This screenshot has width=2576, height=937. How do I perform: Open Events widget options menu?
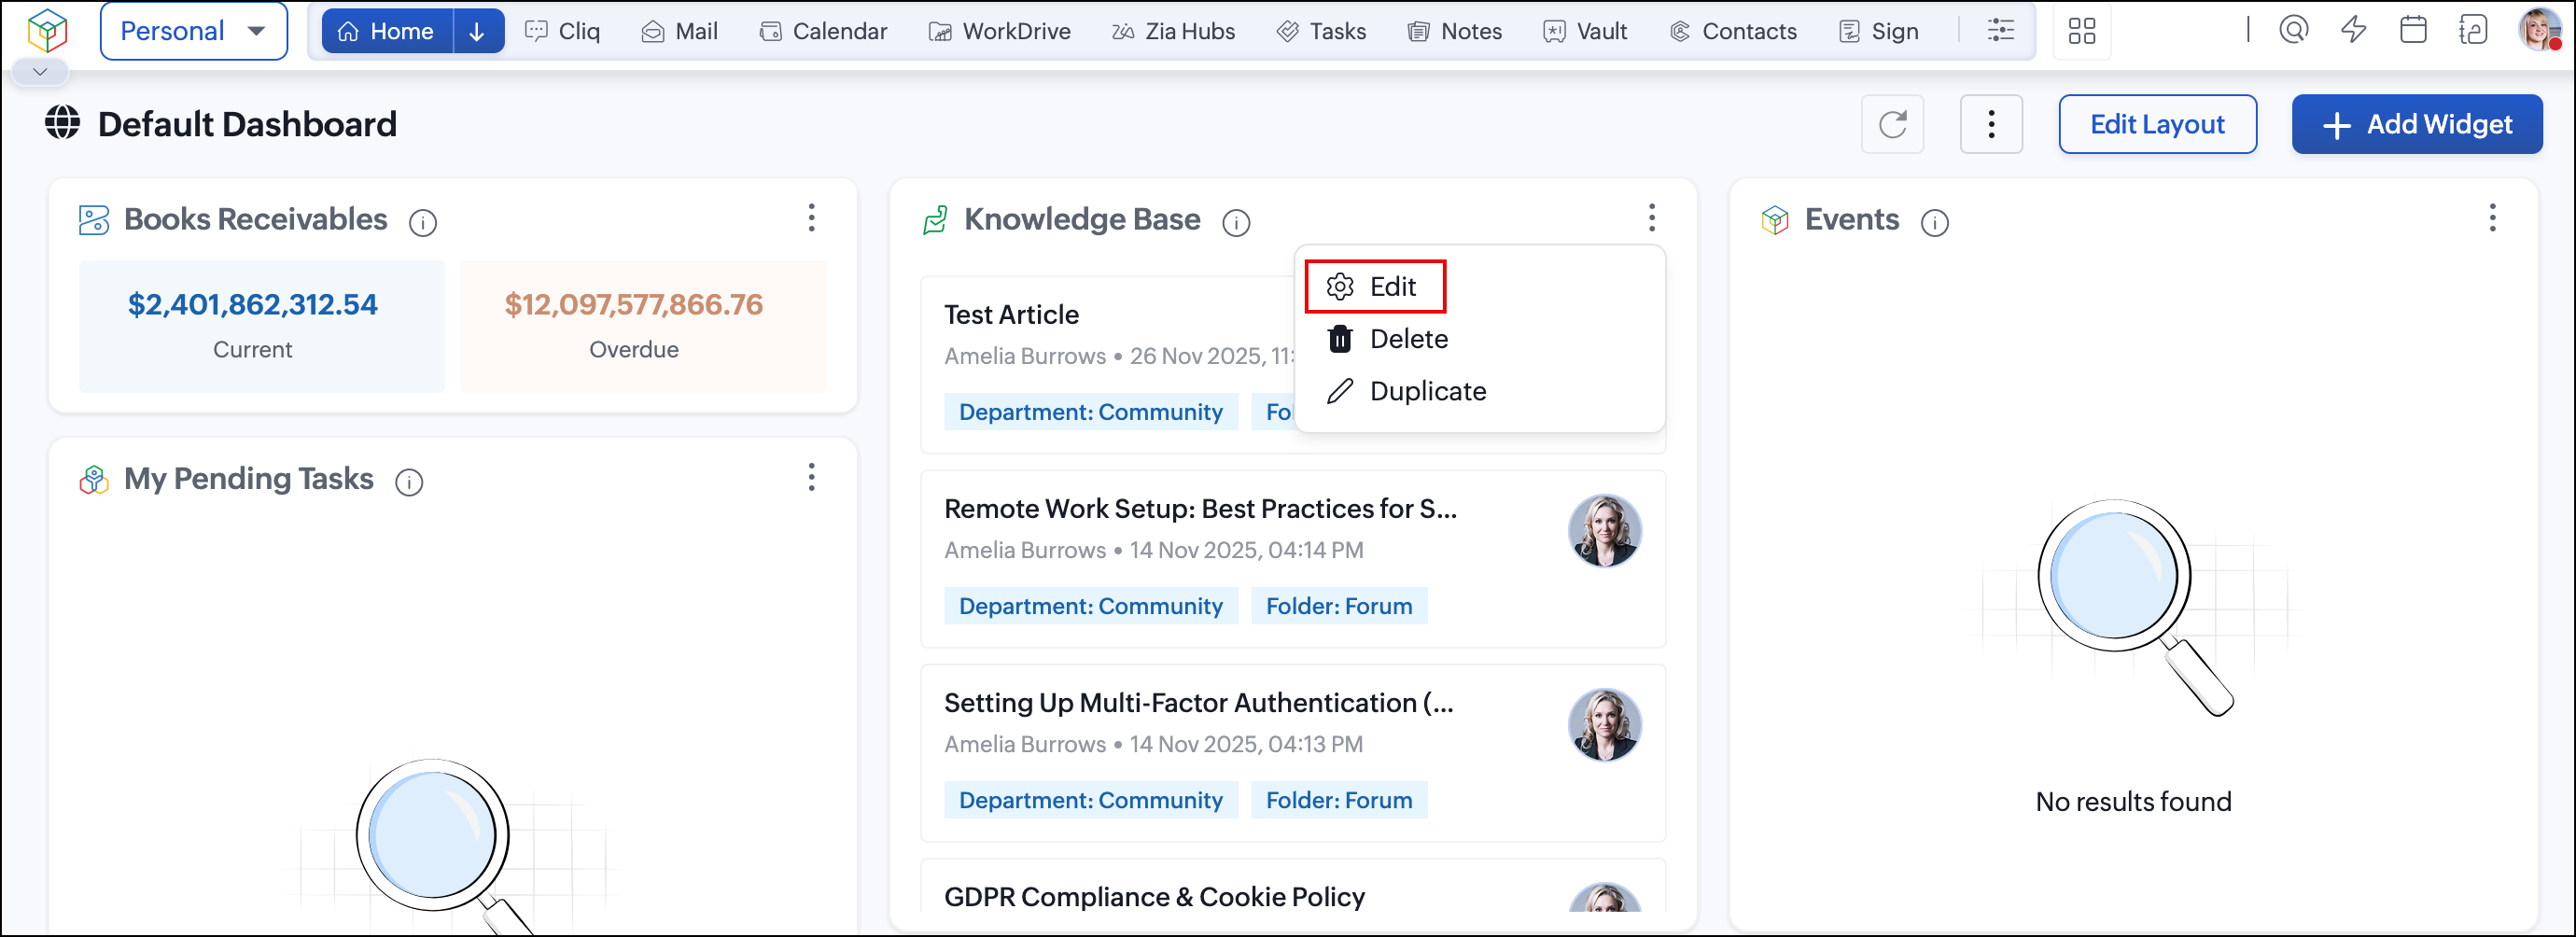[x=2493, y=218]
